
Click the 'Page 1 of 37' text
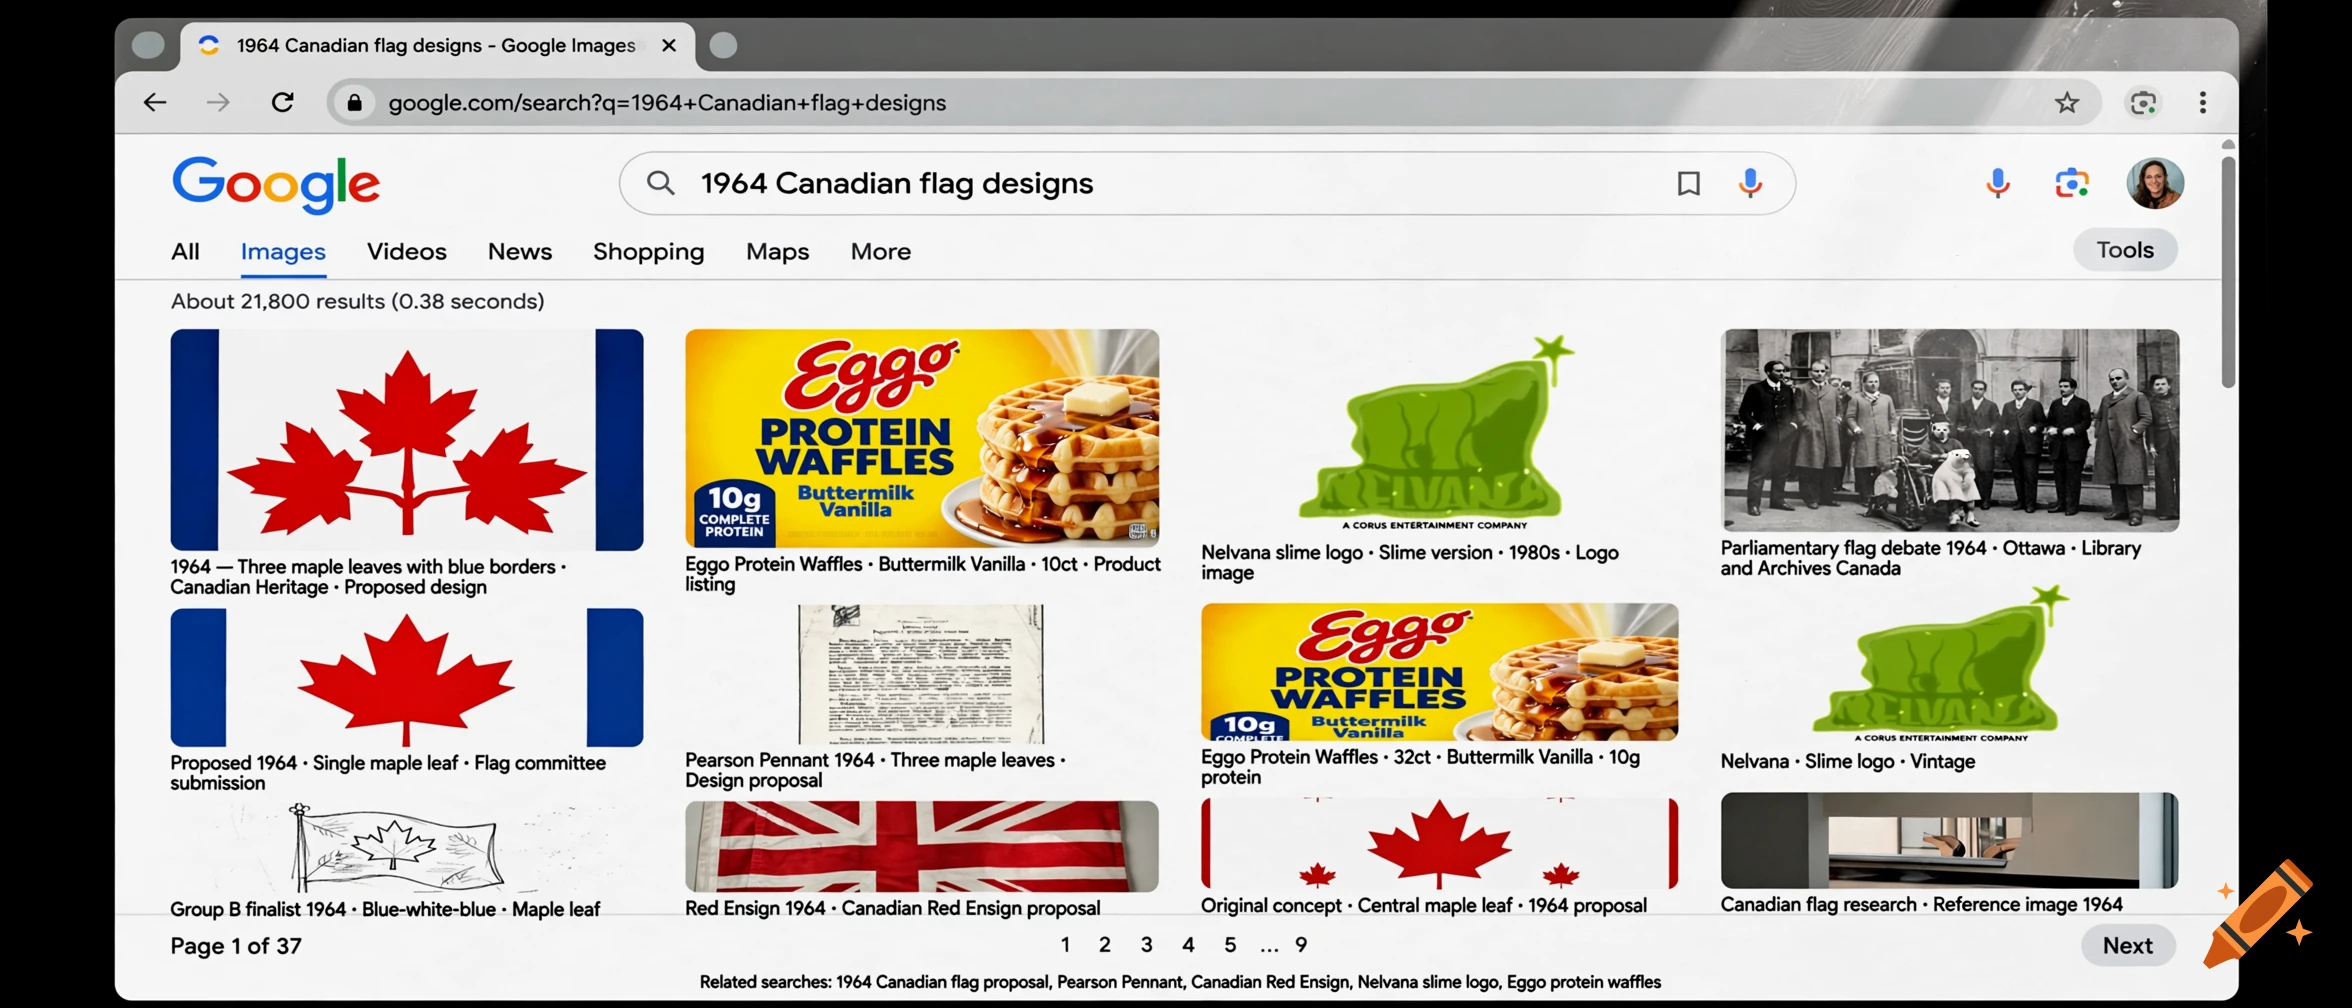tap(236, 946)
